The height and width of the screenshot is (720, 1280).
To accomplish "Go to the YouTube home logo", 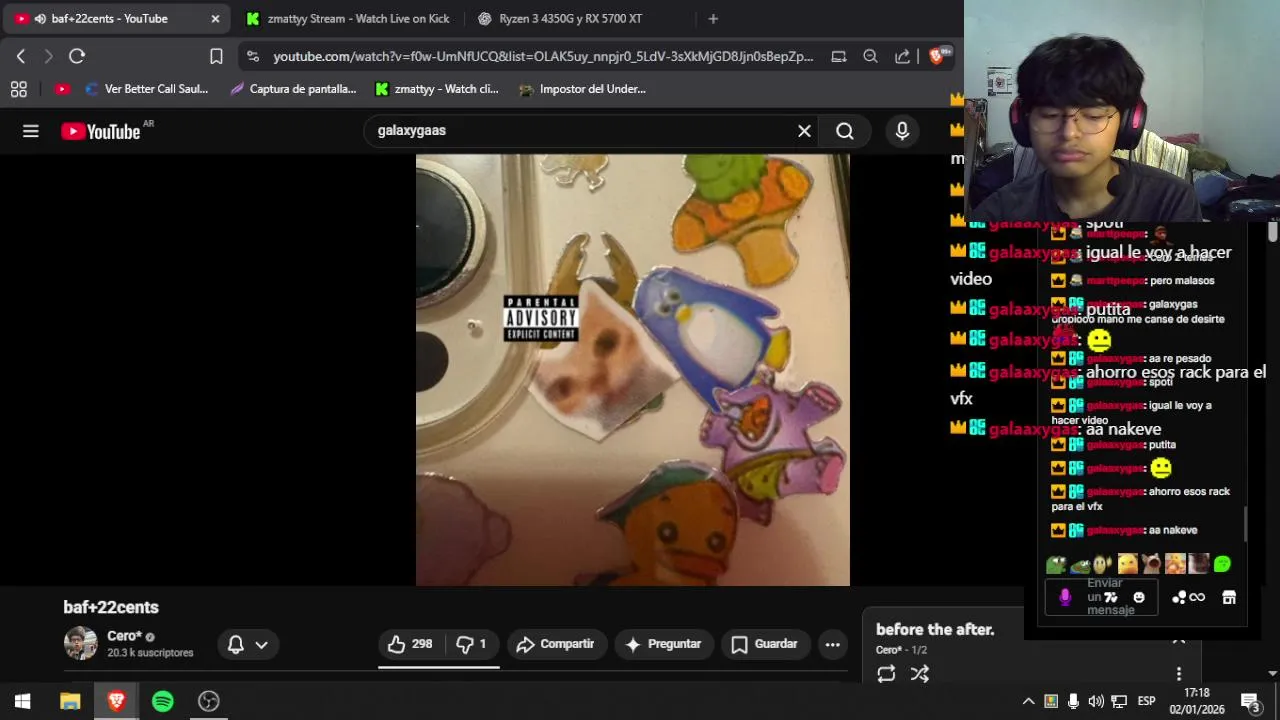I will [x=100, y=131].
